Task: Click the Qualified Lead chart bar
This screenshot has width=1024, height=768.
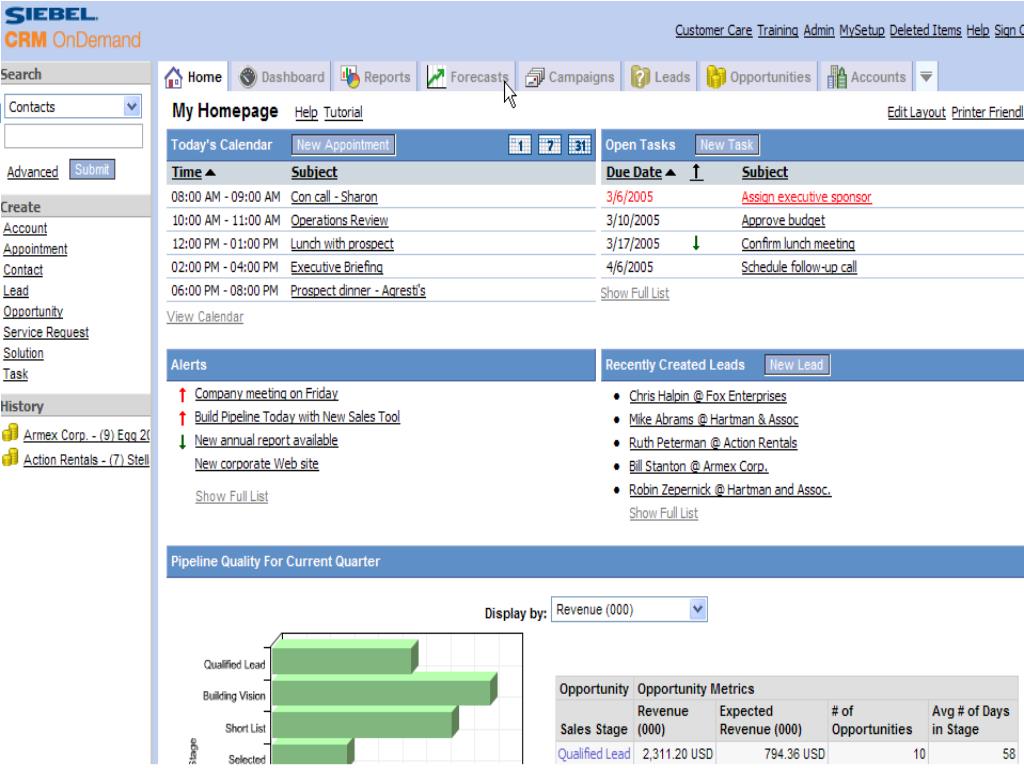Action: [x=344, y=657]
